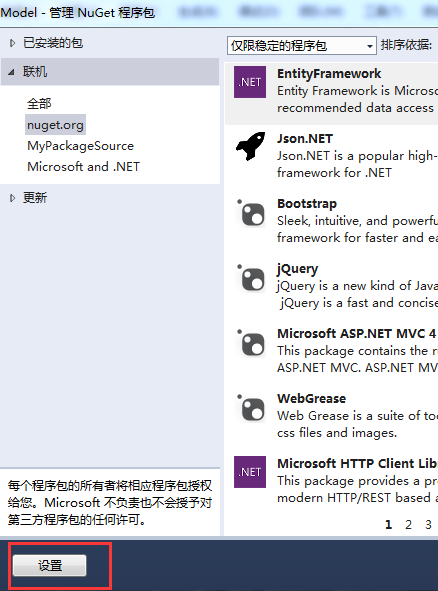This screenshot has width=438, height=591.
Task: Click the 排序依据 label
Action: (406, 45)
